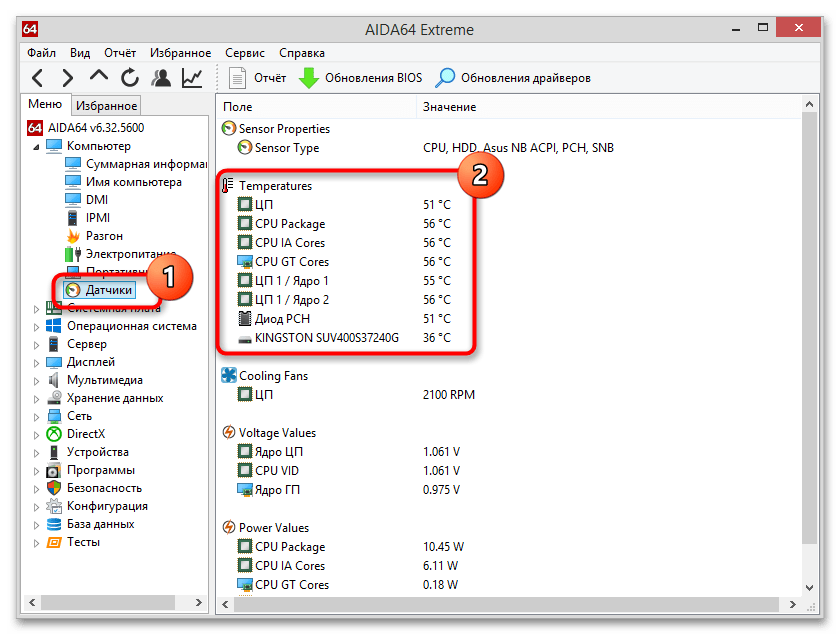Click the Значение column header
The image size is (840, 635).
coord(609,107)
